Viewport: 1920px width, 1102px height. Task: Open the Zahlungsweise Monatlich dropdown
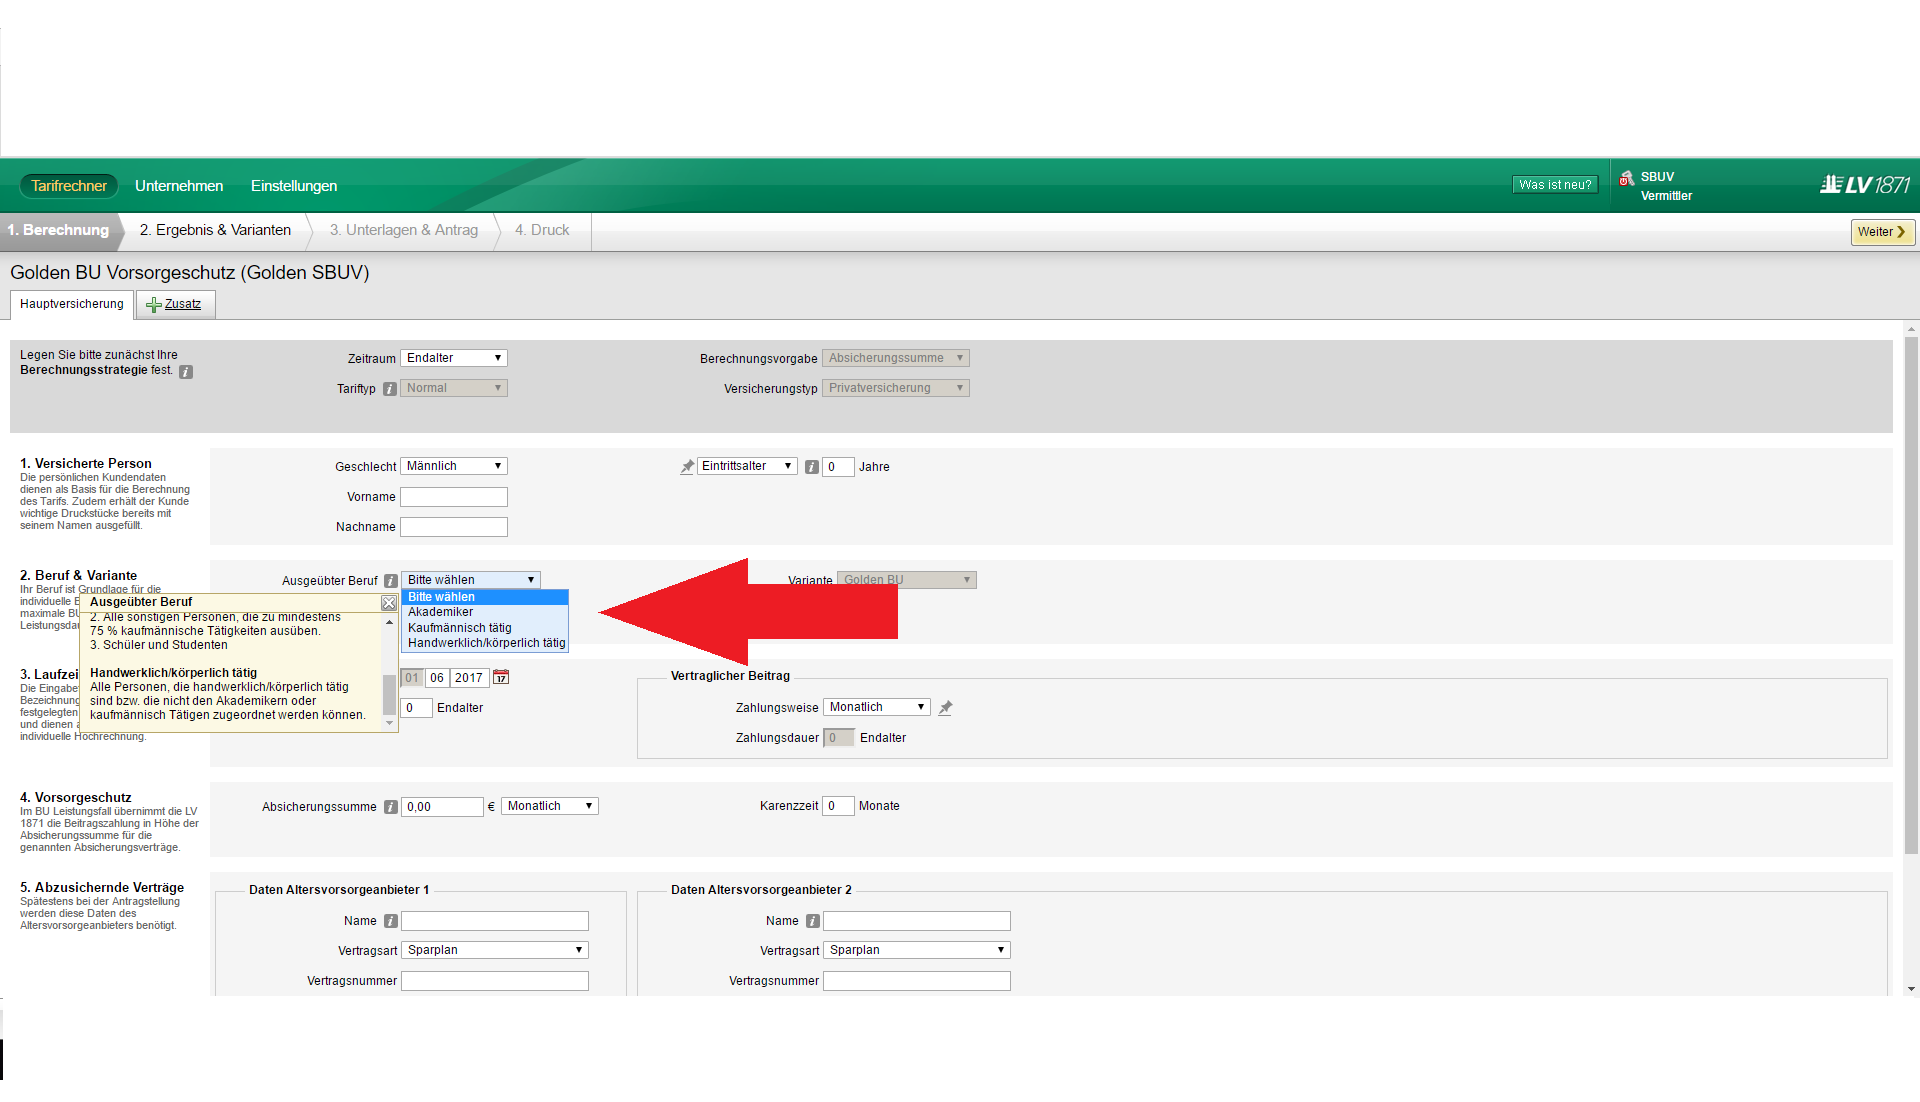pos(877,707)
